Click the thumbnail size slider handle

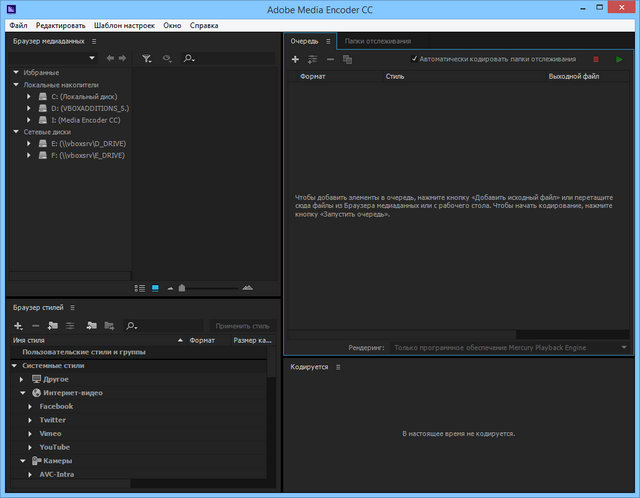(x=182, y=288)
